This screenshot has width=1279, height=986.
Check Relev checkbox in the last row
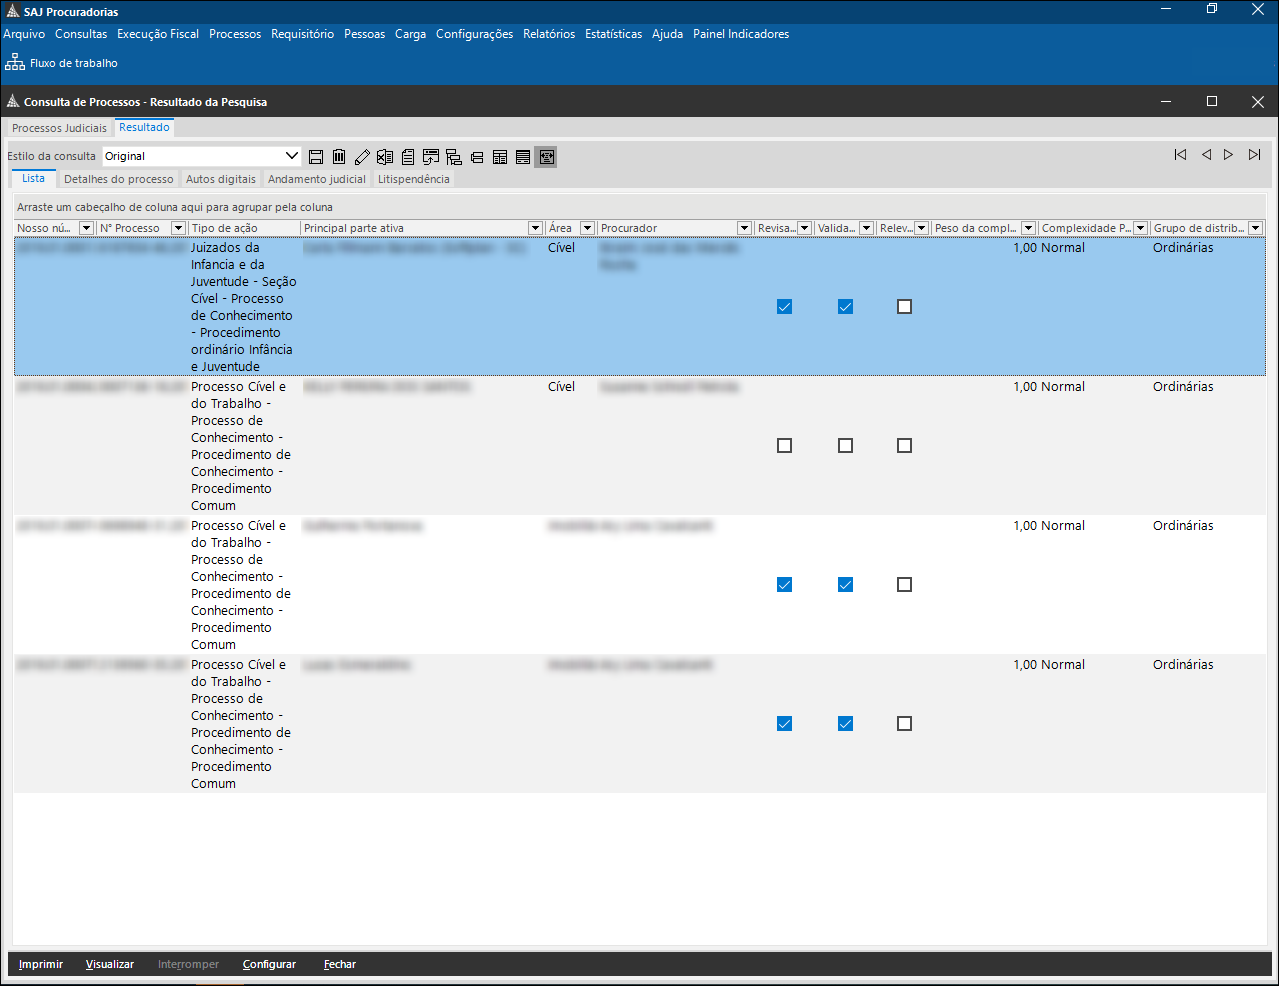904,724
